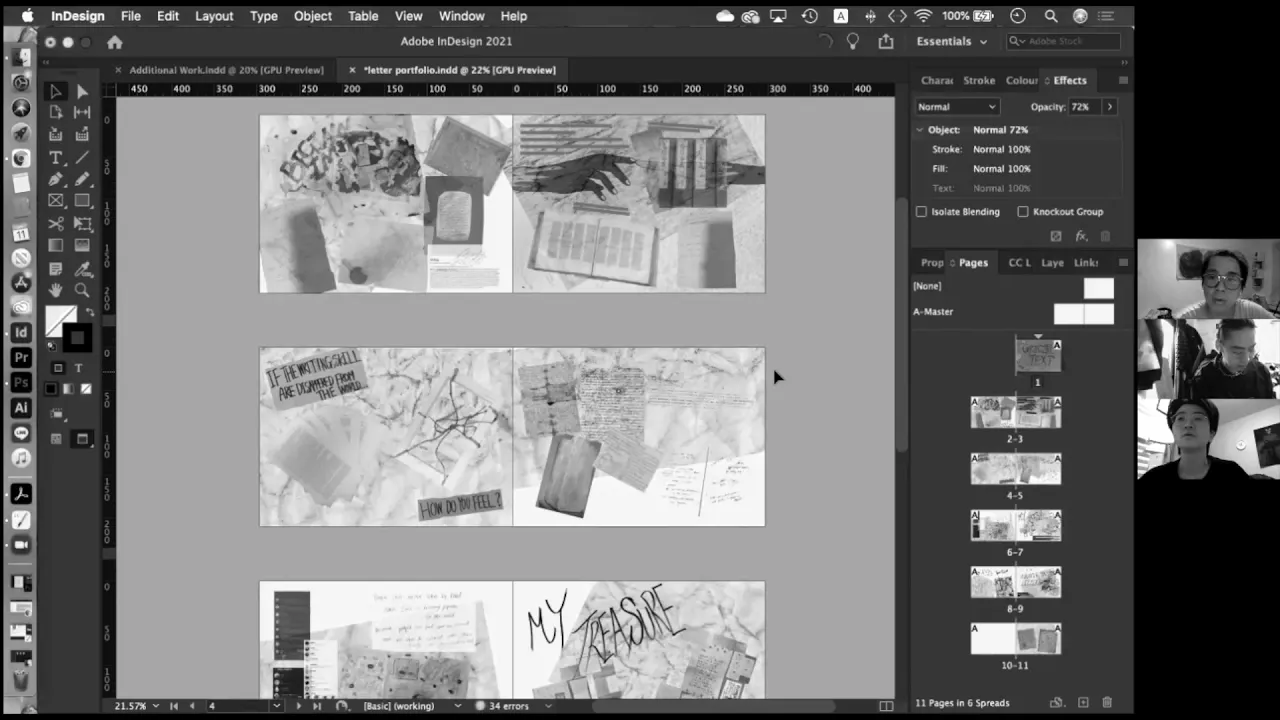Screen dimensions: 1280x720
Task: Select the Gap tool
Action: pyautogui.click(x=82, y=113)
